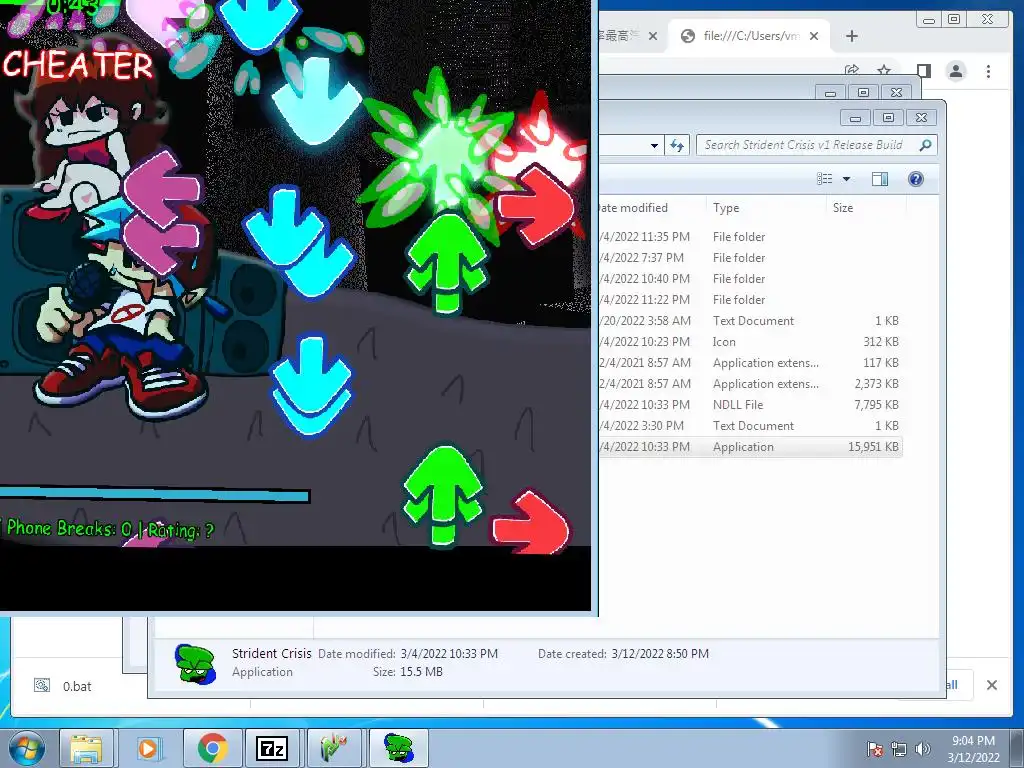
Task: Click the Phone Breaks rating text
Action: (x=110, y=529)
